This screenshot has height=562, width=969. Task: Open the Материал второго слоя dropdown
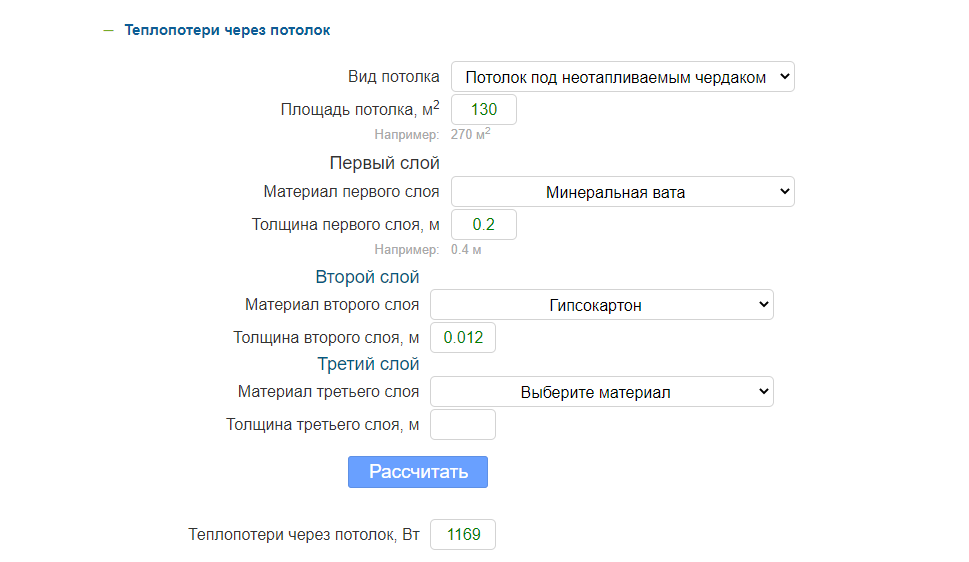(601, 305)
